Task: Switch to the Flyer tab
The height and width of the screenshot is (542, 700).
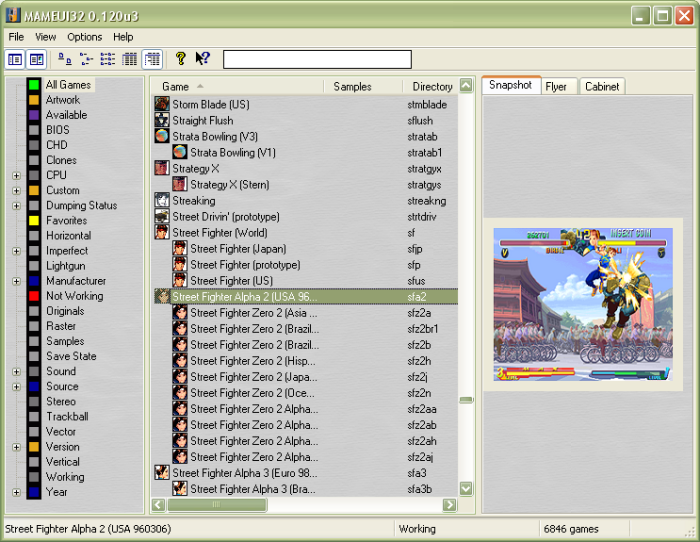Action: click(556, 87)
